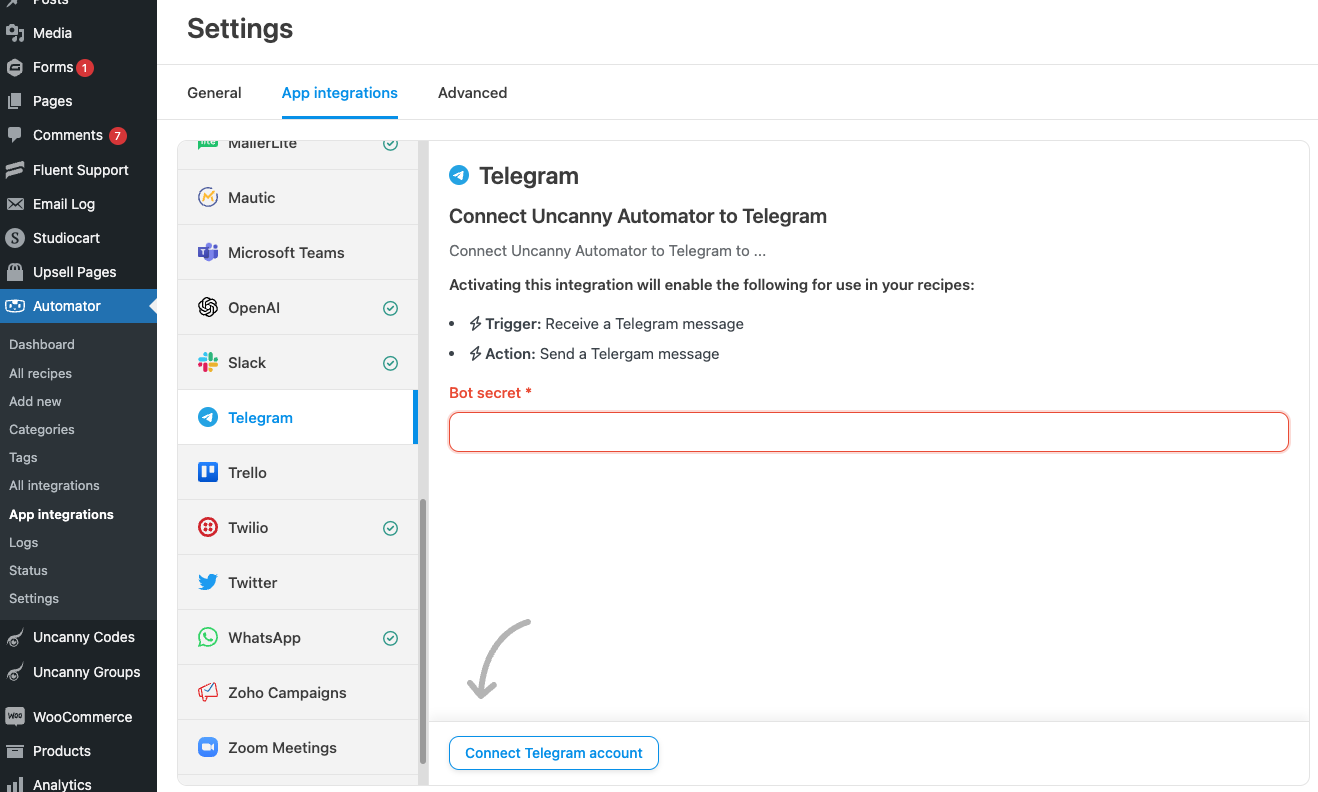1318x792 pixels.
Task: Open Categories submenu item
Action: tap(42, 429)
